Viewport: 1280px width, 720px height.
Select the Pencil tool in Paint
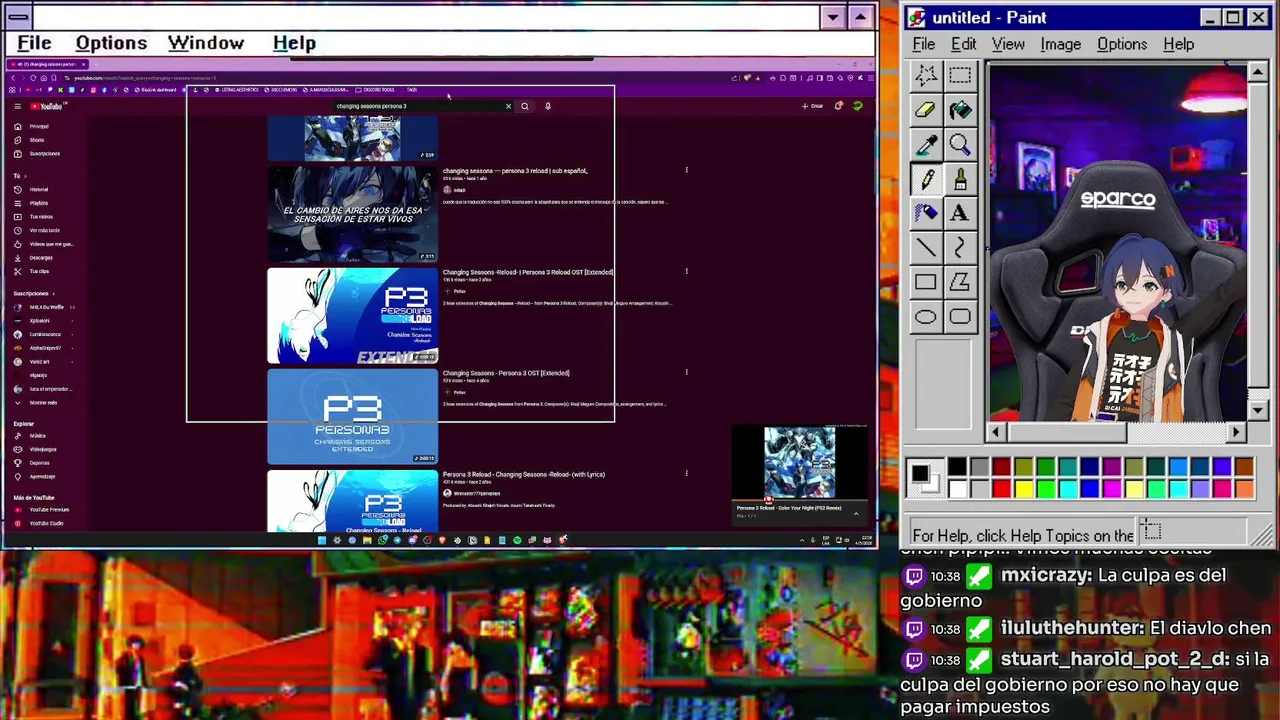[926, 179]
